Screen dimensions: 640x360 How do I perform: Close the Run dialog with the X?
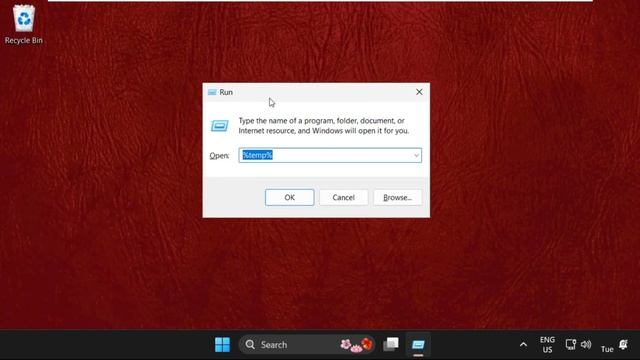(x=419, y=92)
